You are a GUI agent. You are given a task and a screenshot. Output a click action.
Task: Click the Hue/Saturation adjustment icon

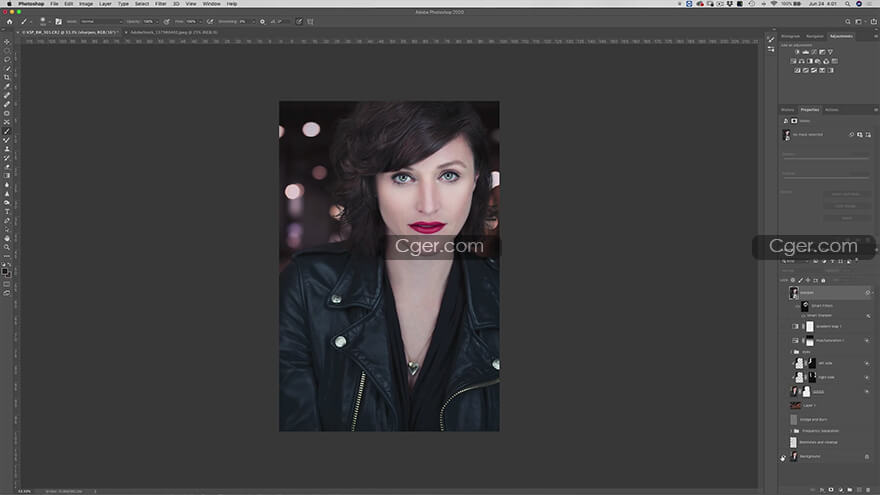[x=793, y=61]
